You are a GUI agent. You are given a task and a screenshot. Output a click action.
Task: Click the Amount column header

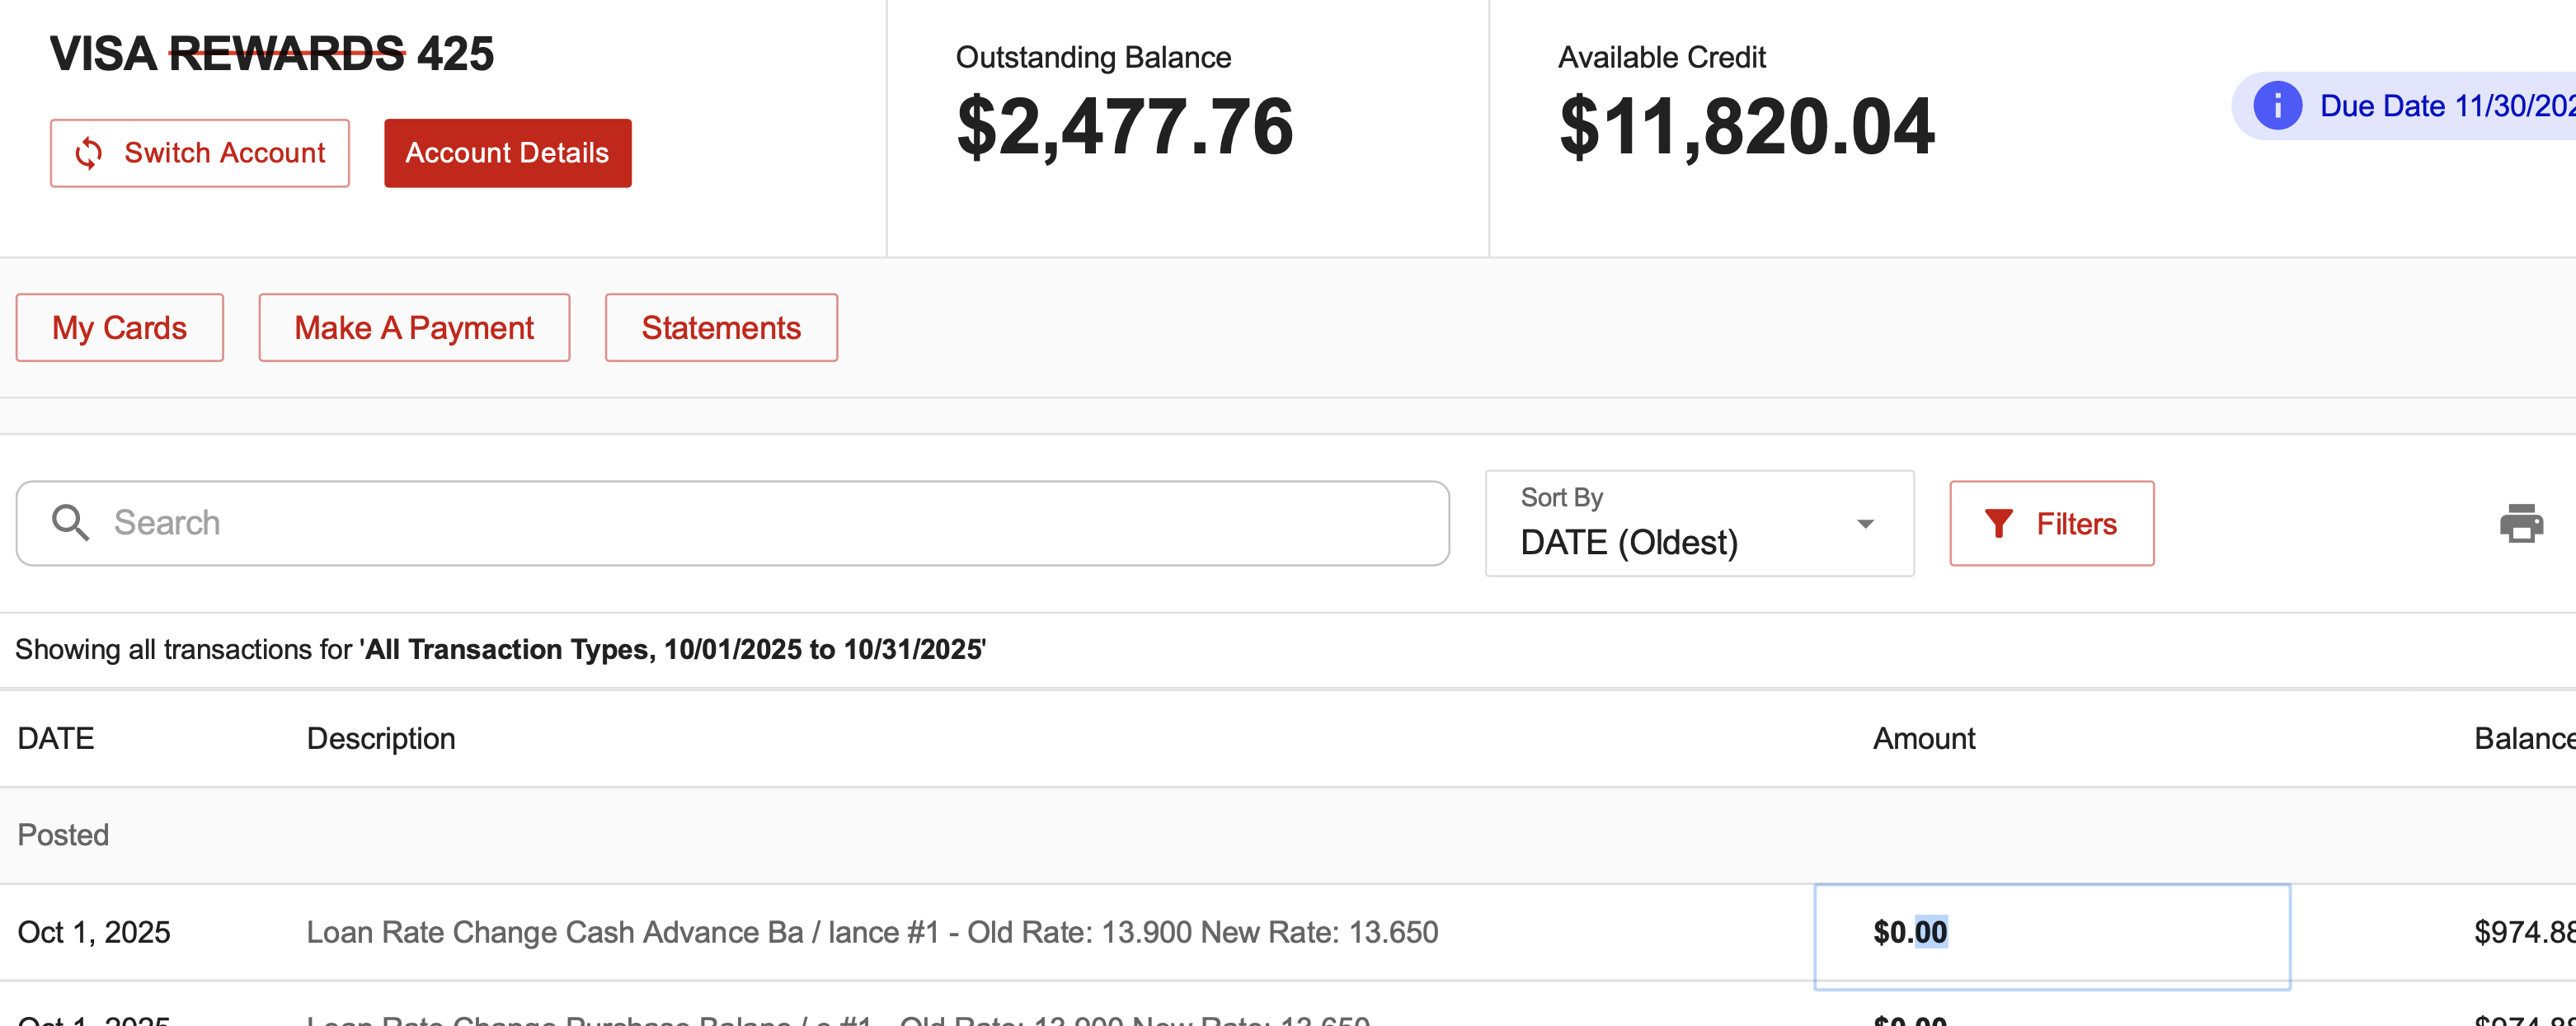1923,738
